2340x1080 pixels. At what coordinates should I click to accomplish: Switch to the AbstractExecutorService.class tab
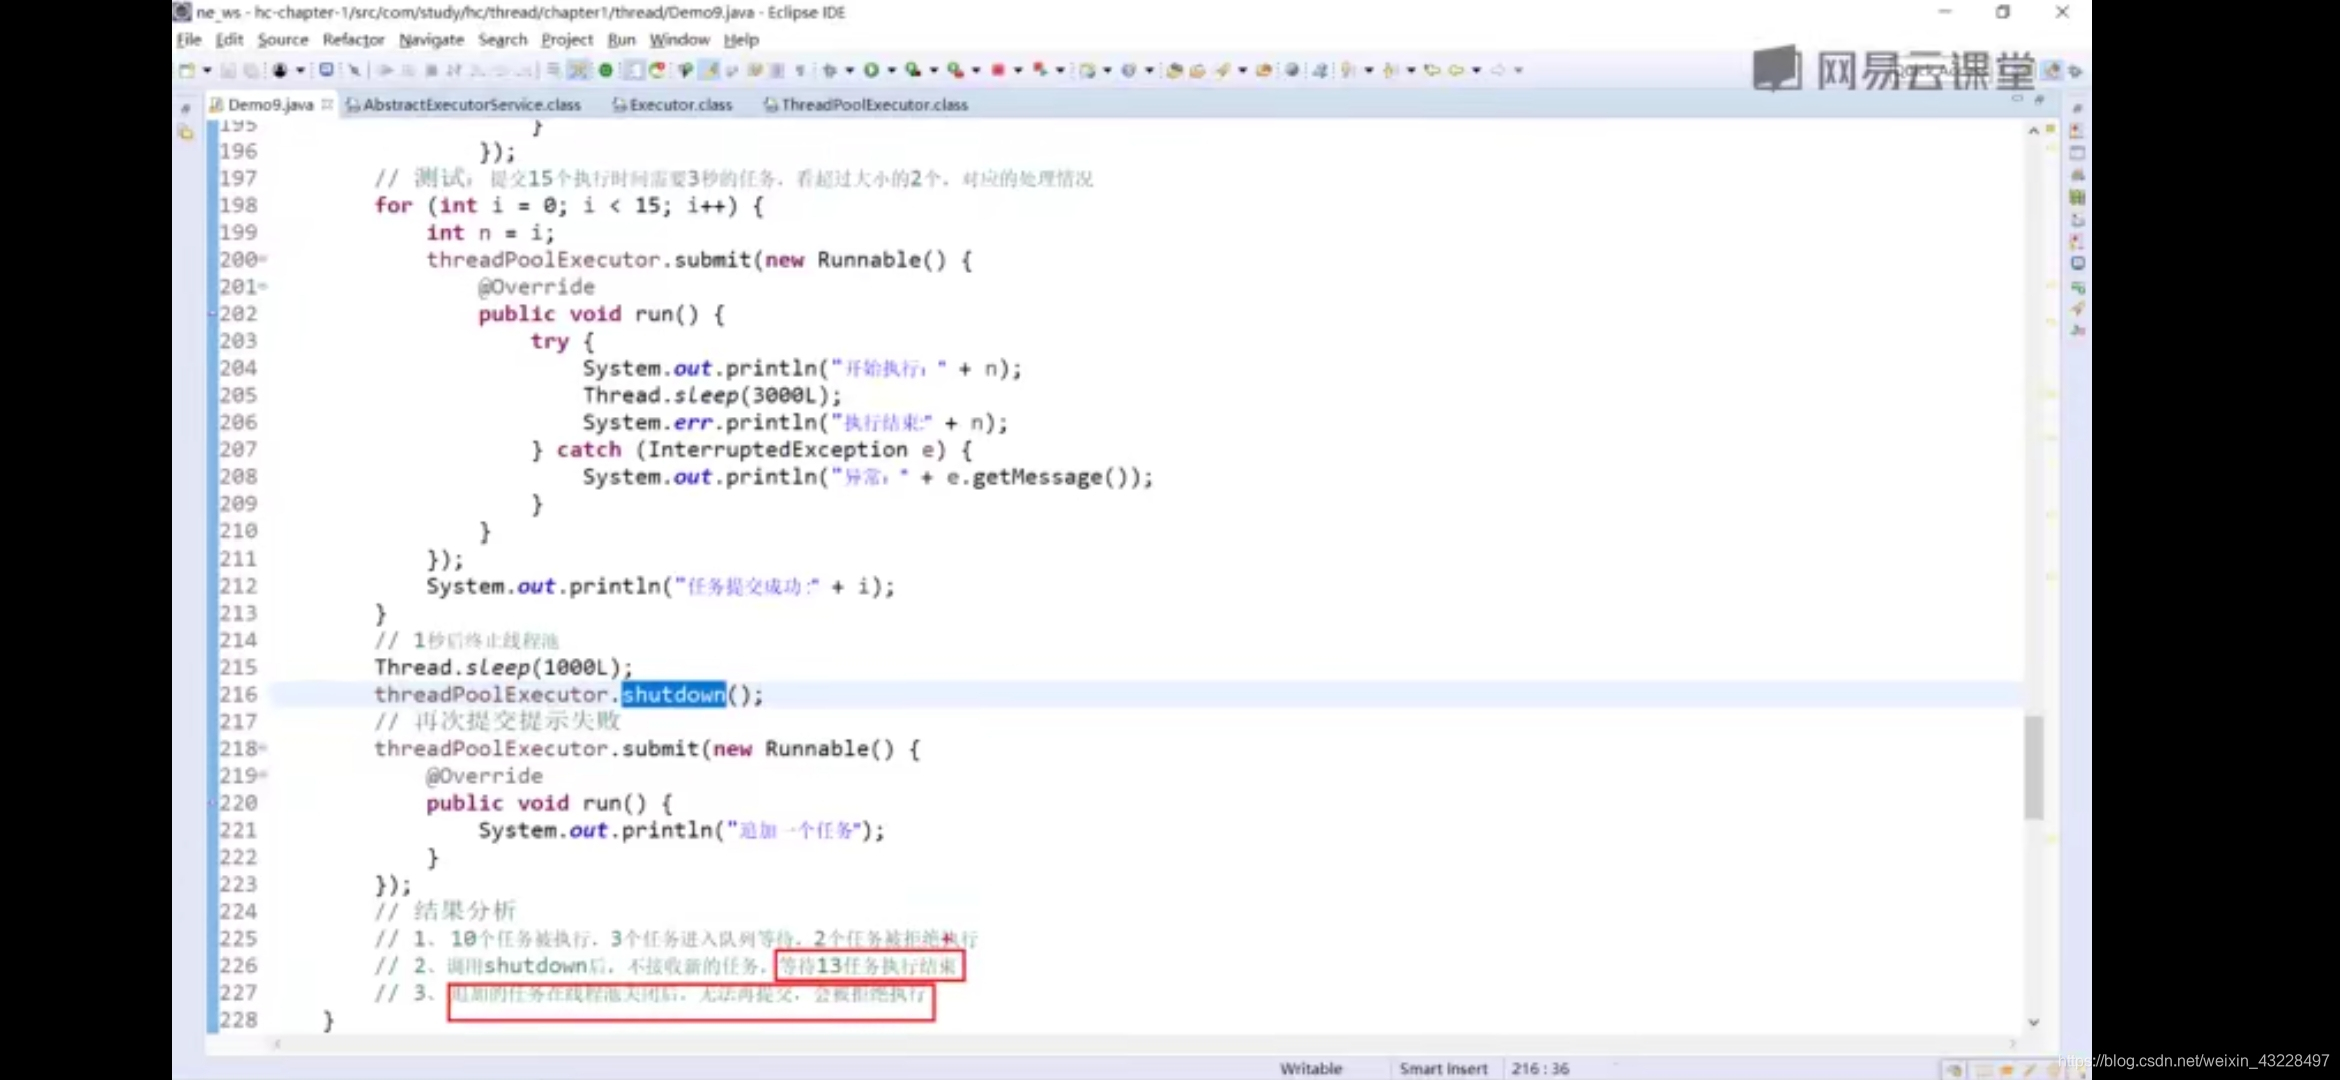coord(463,104)
